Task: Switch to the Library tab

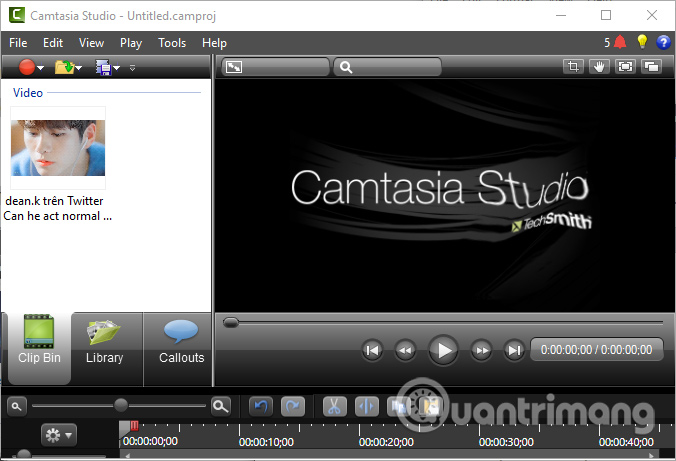Action: [105, 348]
